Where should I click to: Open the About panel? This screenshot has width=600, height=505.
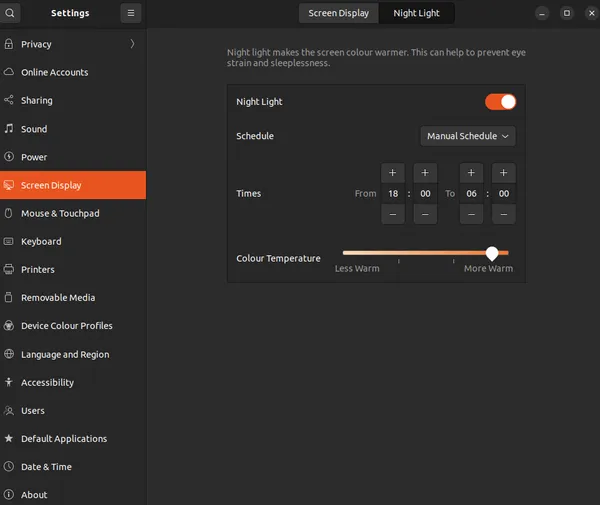[73, 495]
